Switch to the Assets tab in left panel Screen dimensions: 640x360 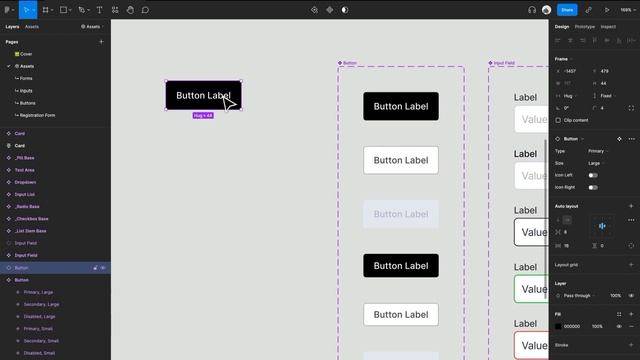[32, 27]
